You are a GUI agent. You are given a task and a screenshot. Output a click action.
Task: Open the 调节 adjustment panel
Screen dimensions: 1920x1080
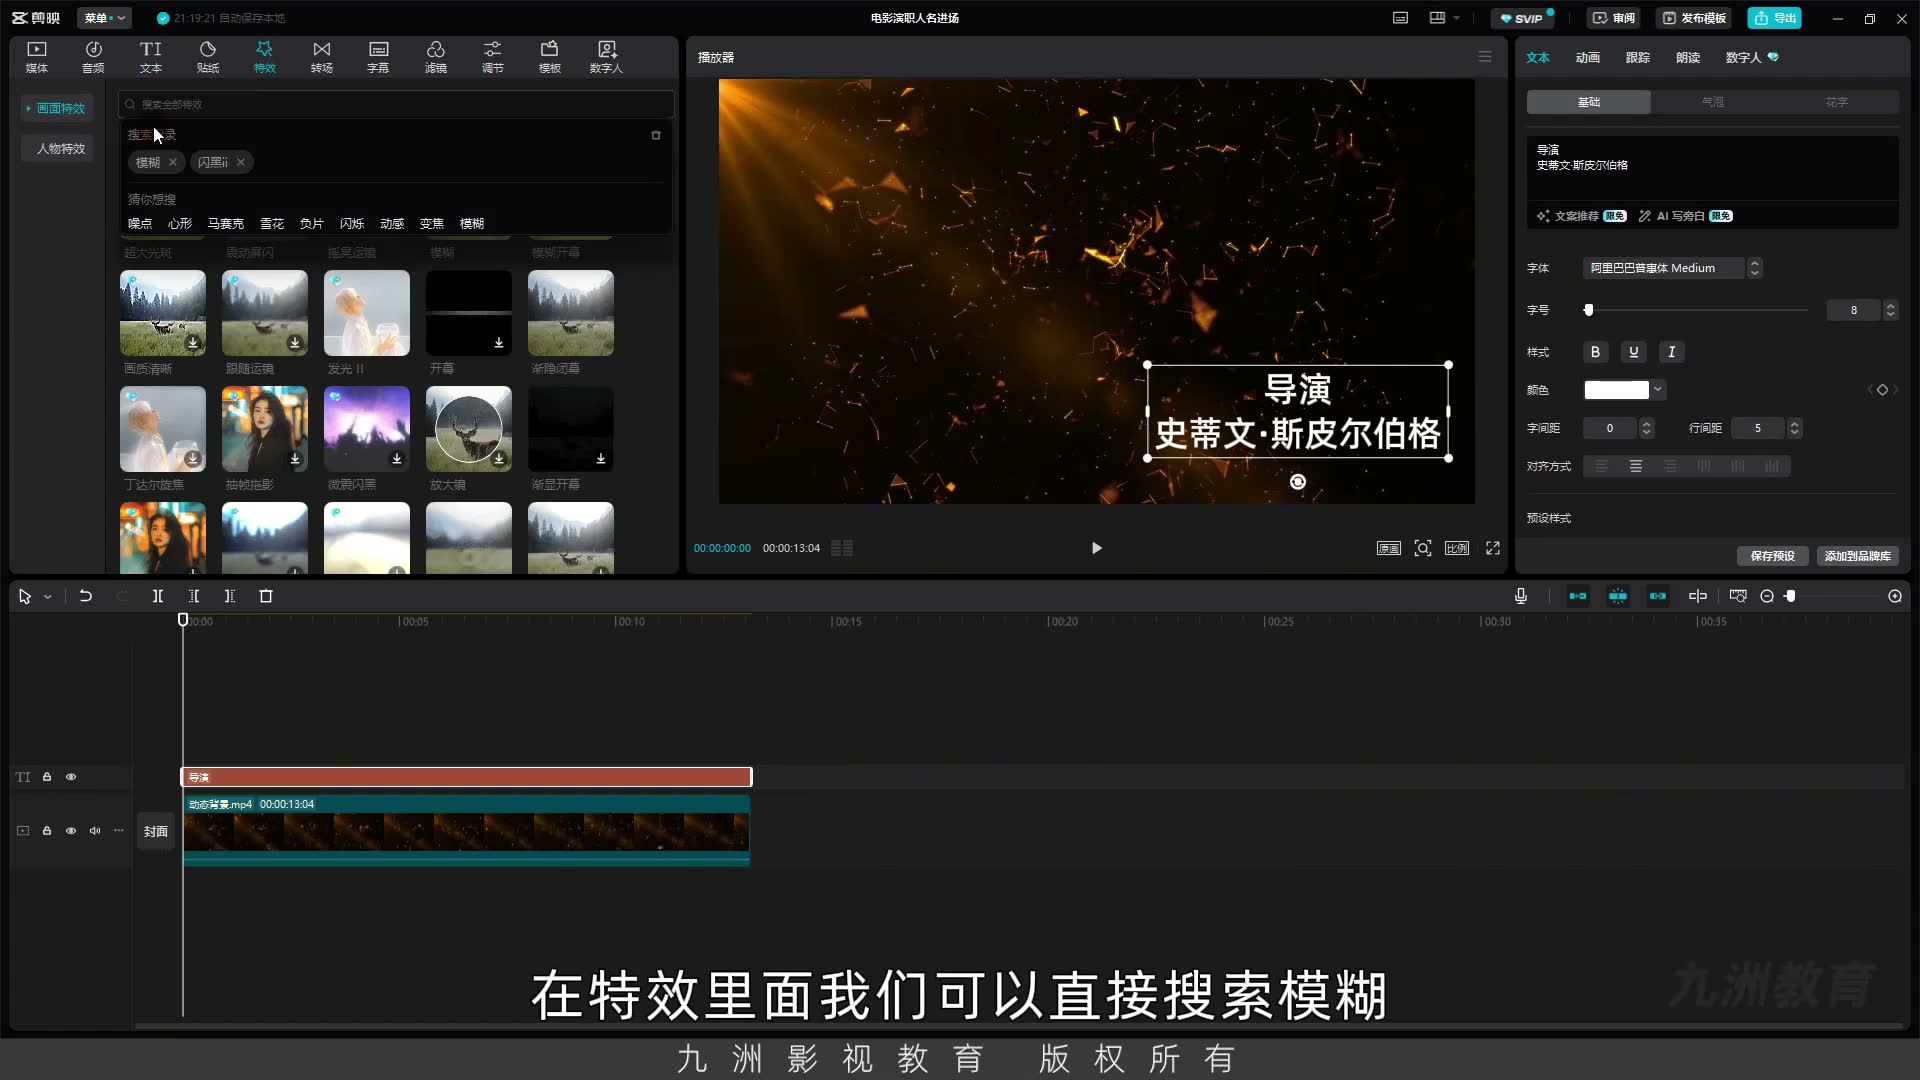pyautogui.click(x=493, y=57)
